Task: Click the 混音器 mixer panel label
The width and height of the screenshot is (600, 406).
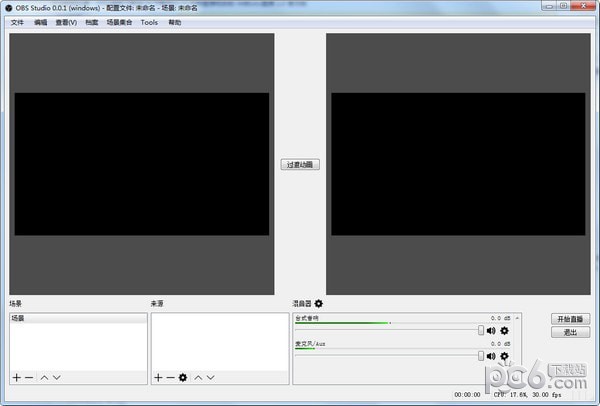Action: [x=302, y=303]
